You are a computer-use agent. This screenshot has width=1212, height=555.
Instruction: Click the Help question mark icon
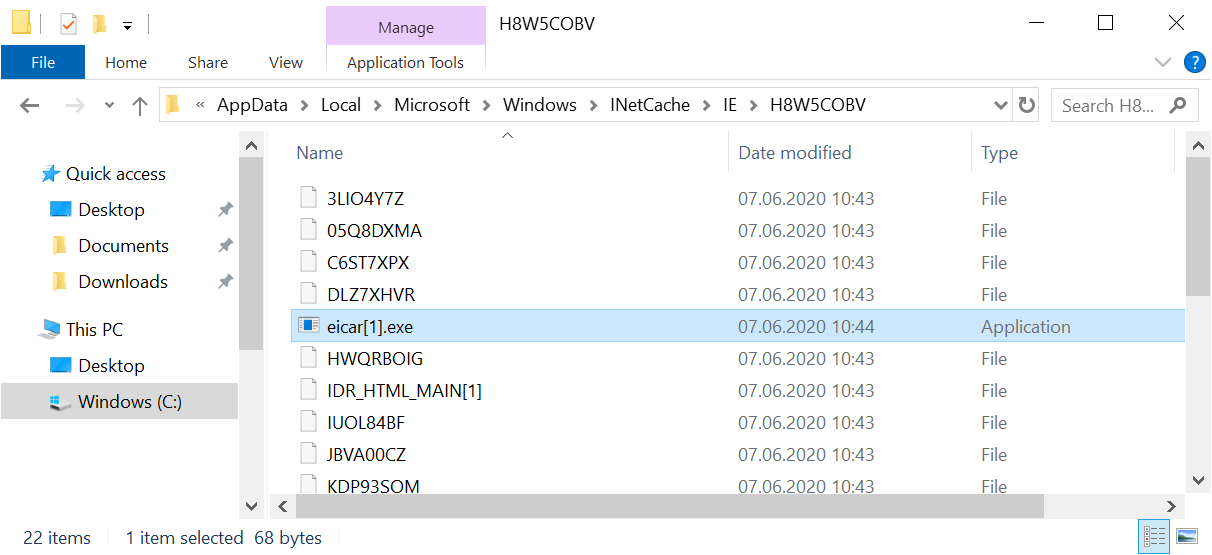[x=1194, y=62]
